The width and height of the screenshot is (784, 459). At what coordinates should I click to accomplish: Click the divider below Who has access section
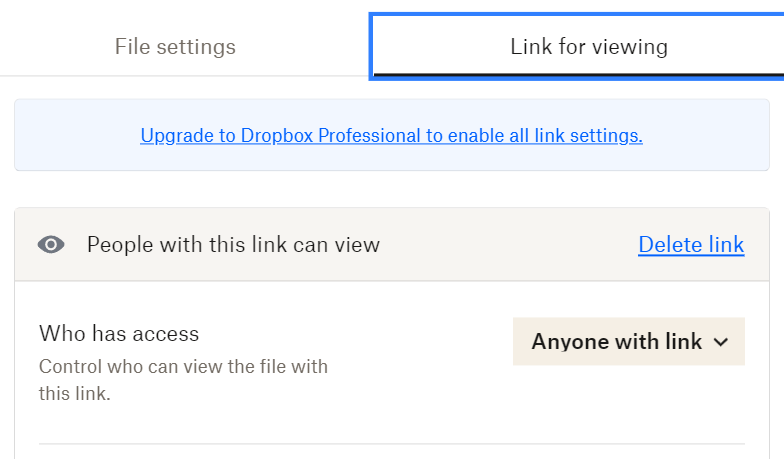(392, 444)
